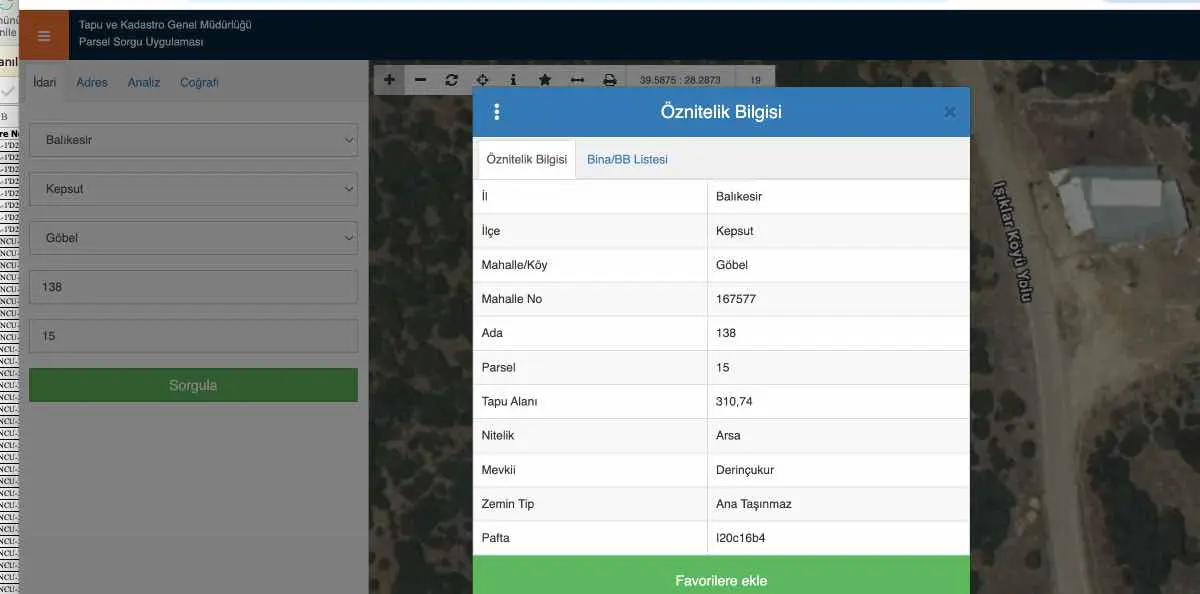The width and height of the screenshot is (1200, 594).
Task: Click the Zemin Tip value Ana Taşınmaz
Action: [754, 504]
